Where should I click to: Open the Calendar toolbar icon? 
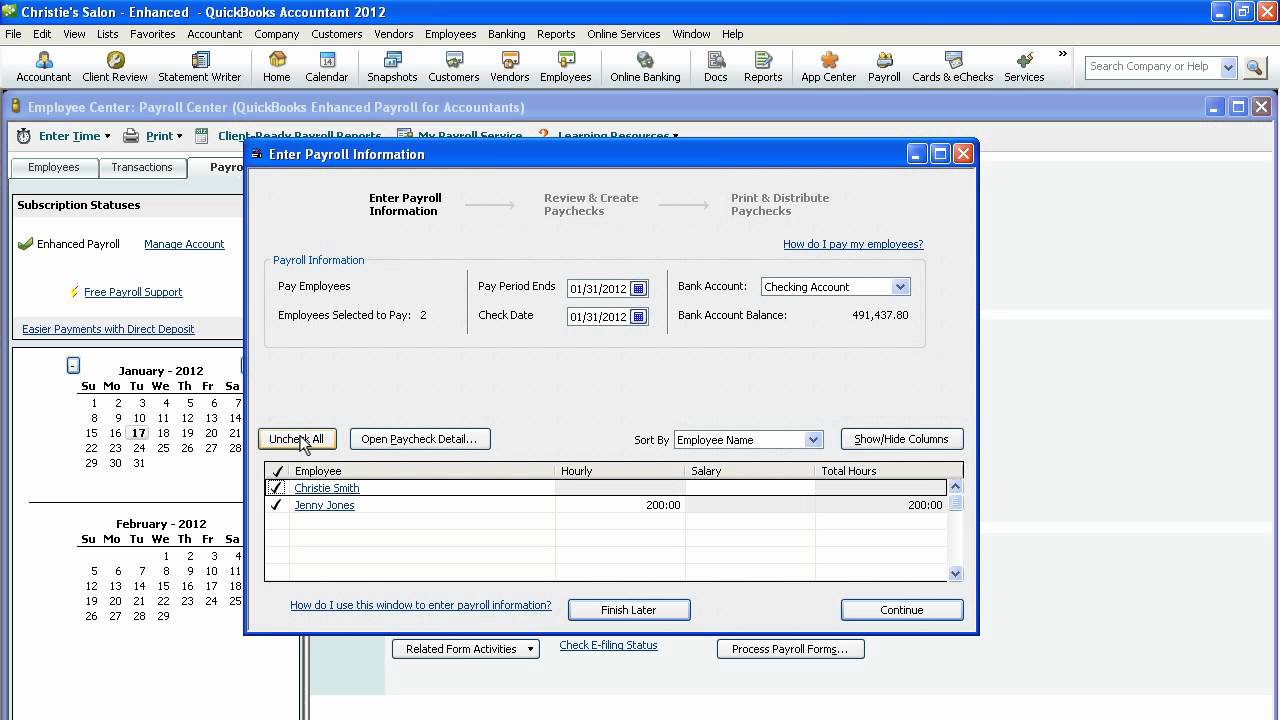326,67
